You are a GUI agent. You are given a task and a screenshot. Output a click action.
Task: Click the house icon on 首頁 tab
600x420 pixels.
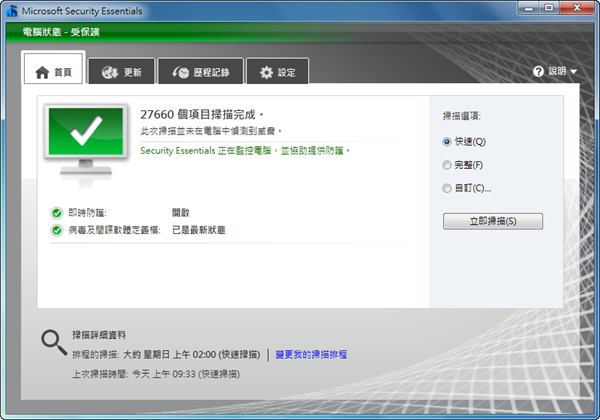[42, 72]
